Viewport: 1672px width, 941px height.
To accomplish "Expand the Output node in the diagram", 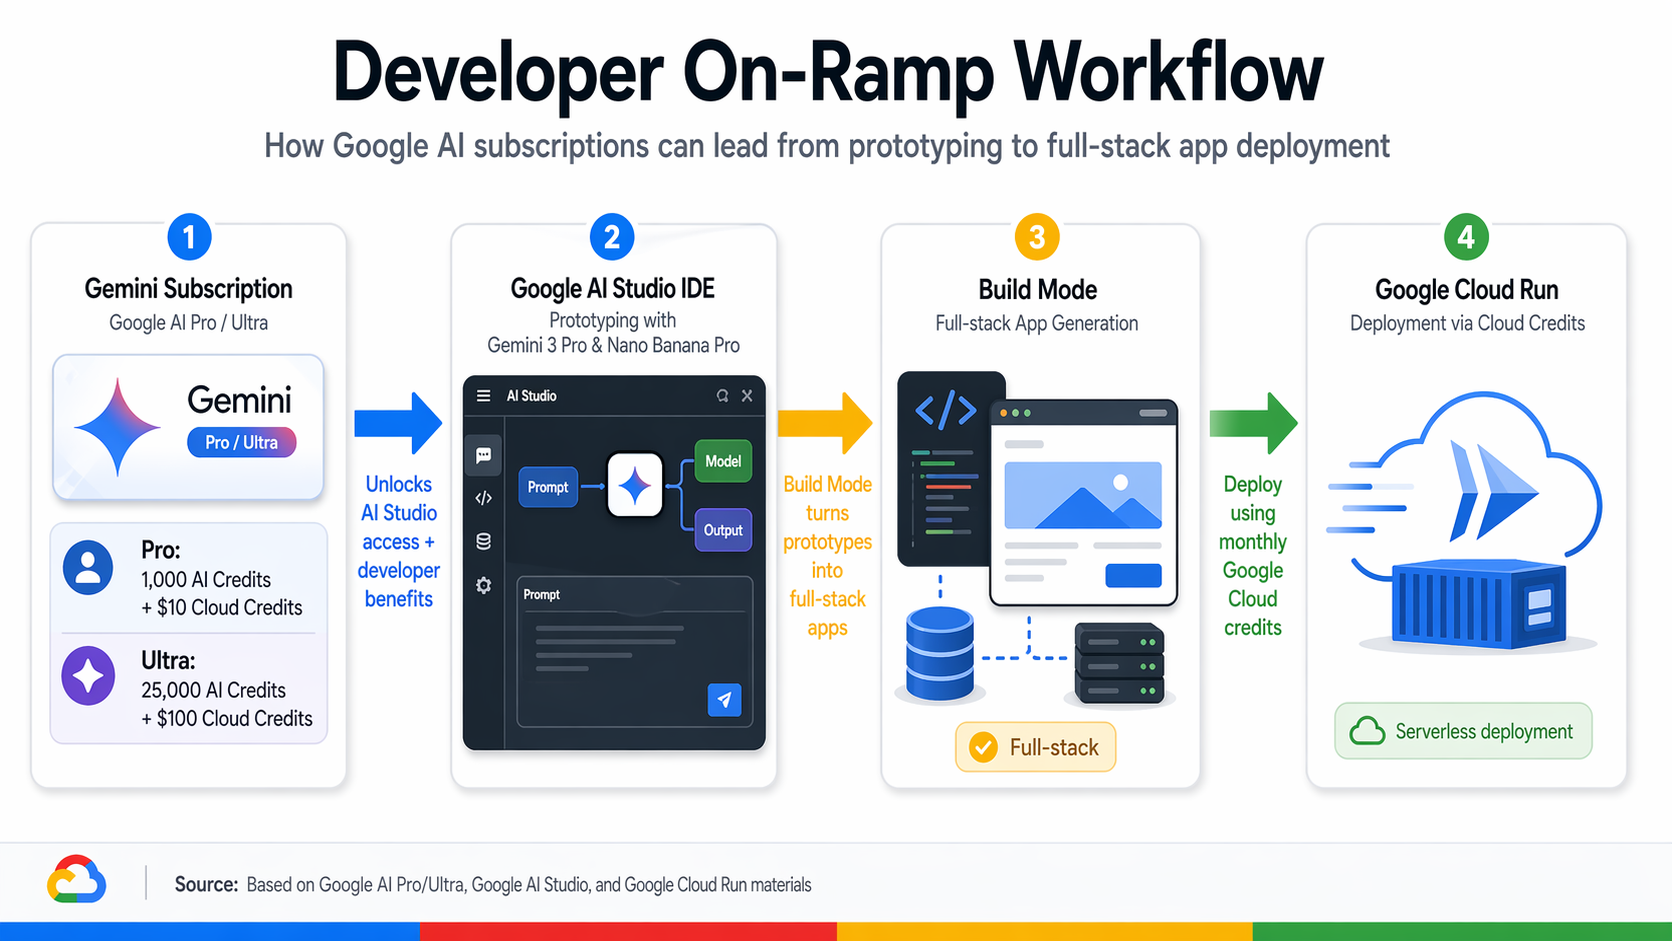I will (x=722, y=530).
